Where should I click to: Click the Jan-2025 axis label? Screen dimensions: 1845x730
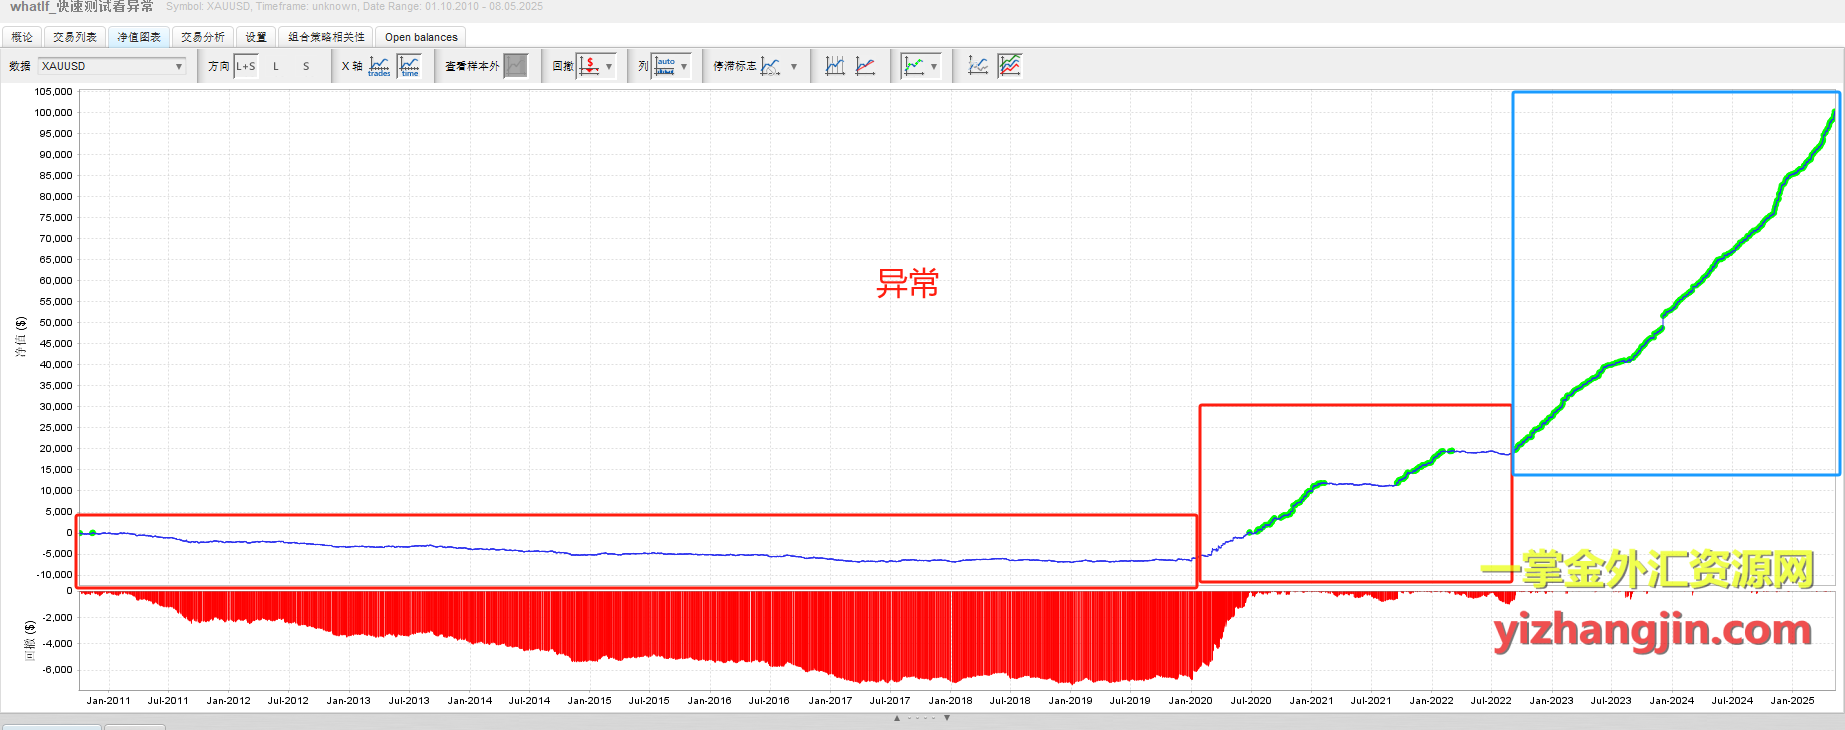tap(1792, 701)
